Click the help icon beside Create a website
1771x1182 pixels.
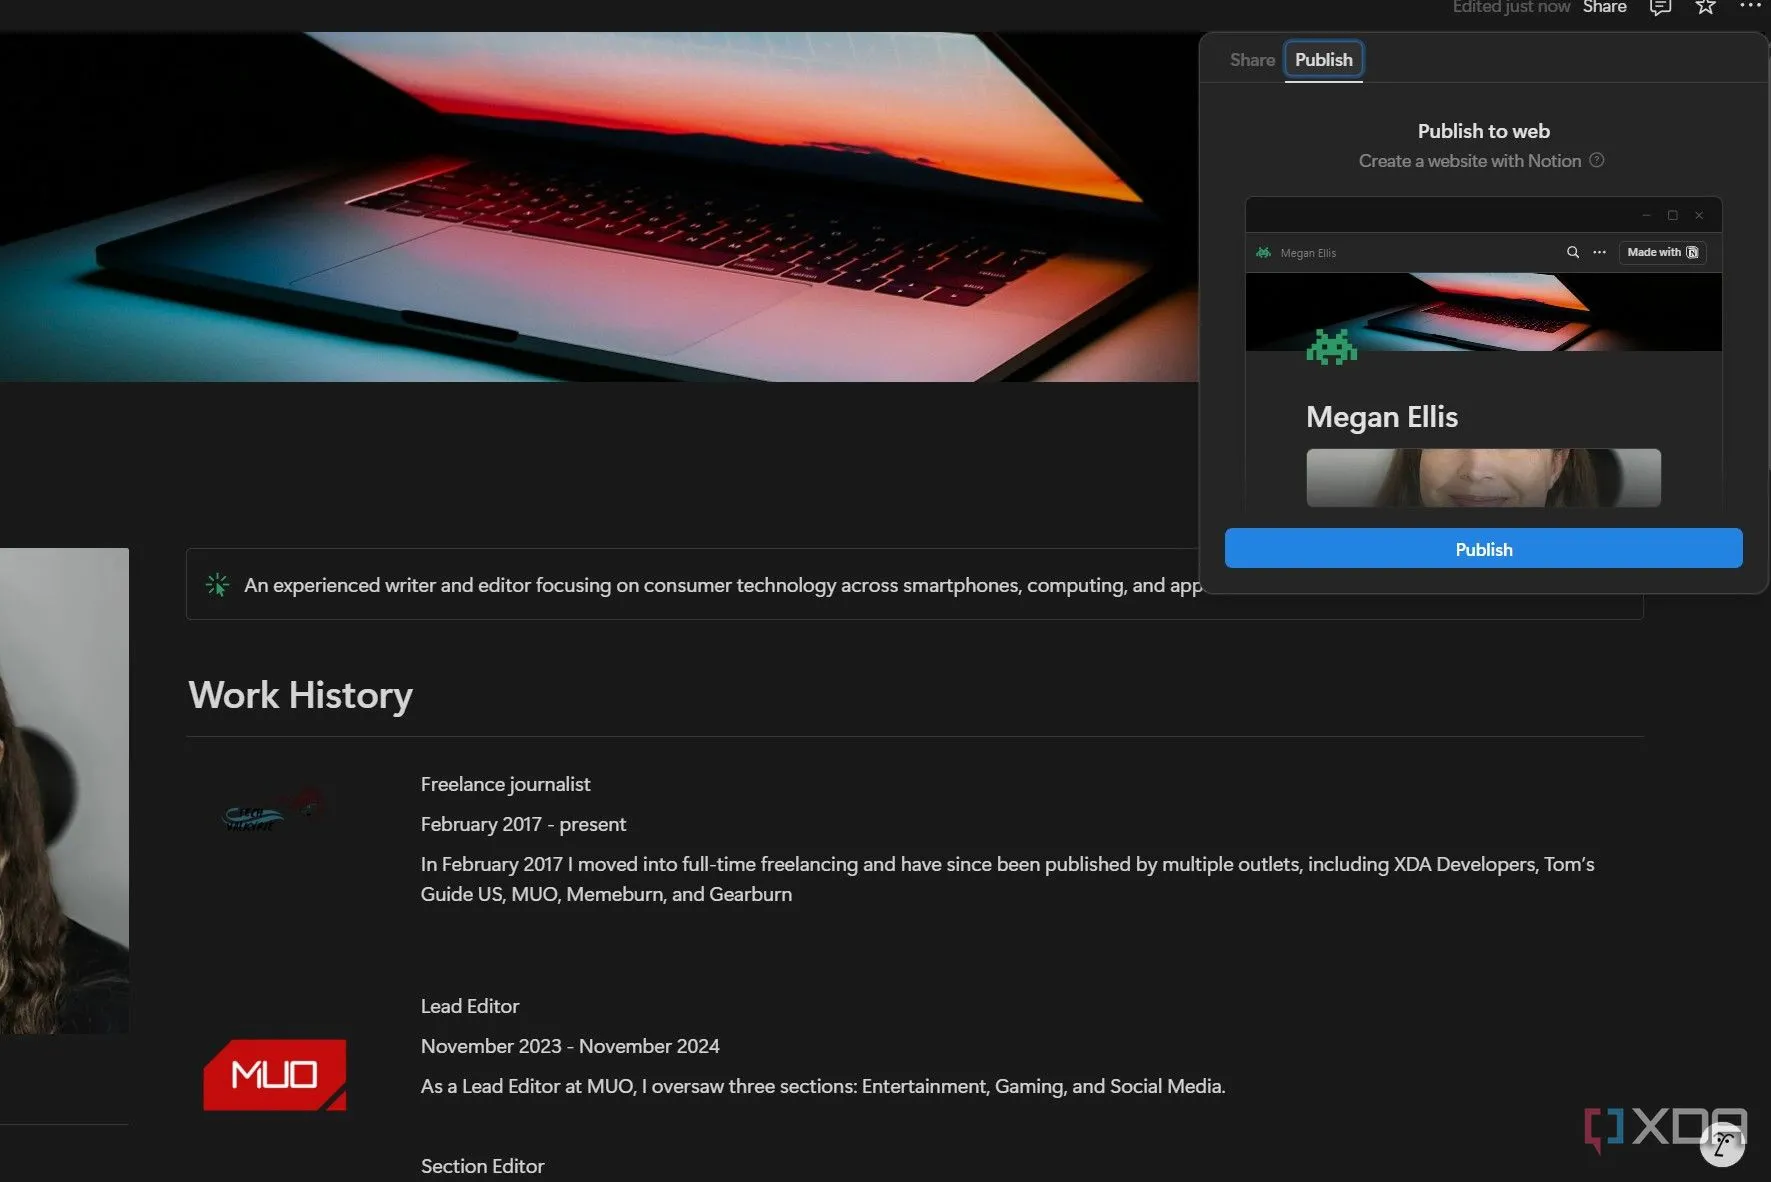1597,160
